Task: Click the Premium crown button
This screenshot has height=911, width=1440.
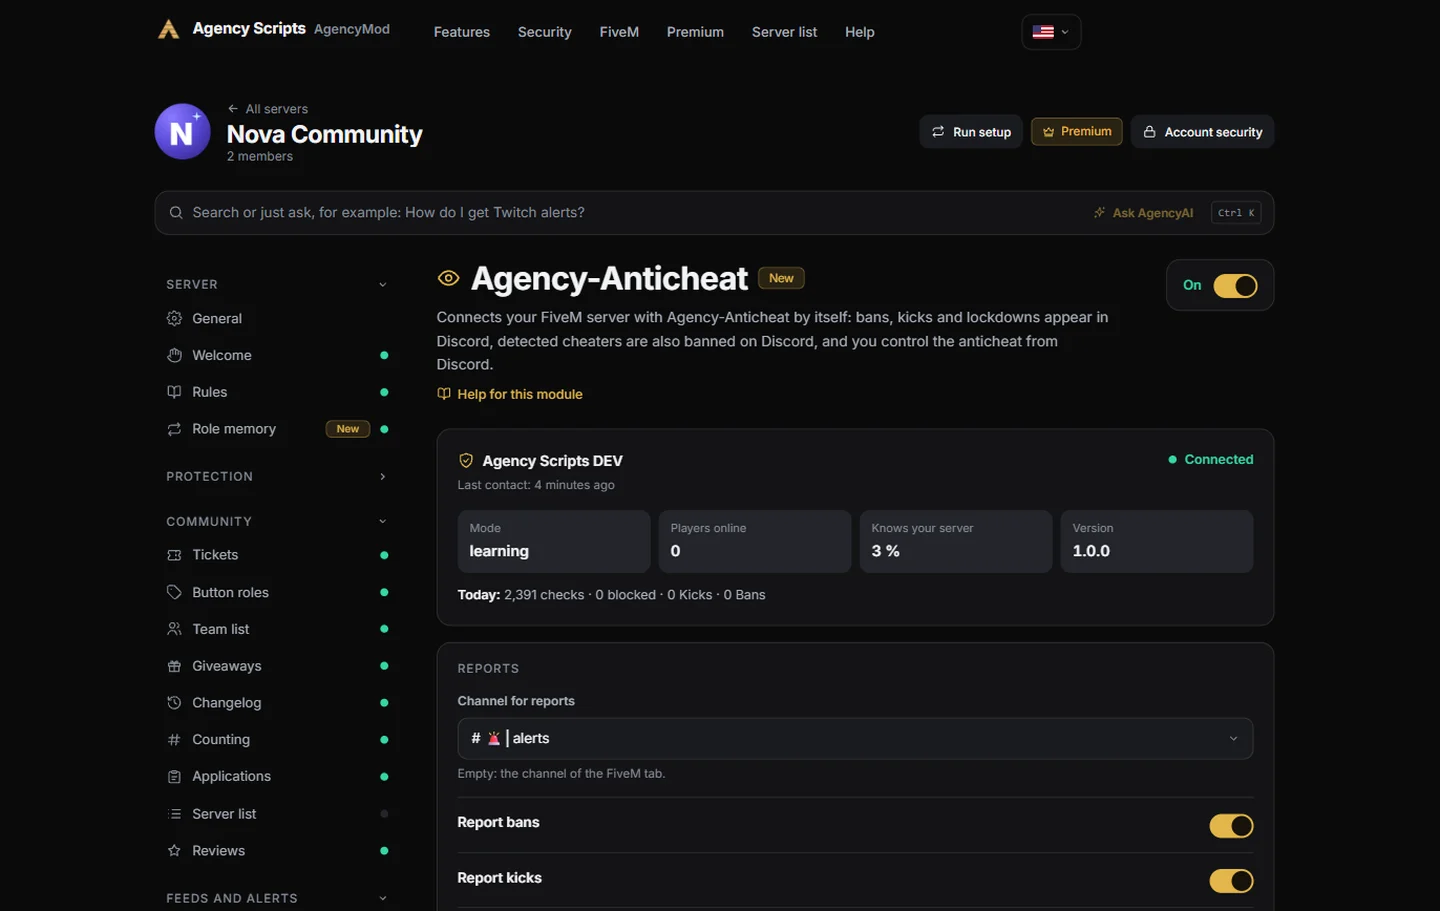Action: click(x=1077, y=132)
